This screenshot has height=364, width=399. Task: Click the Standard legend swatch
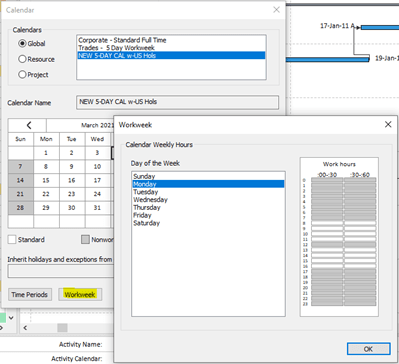pyautogui.click(x=12, y=239)
